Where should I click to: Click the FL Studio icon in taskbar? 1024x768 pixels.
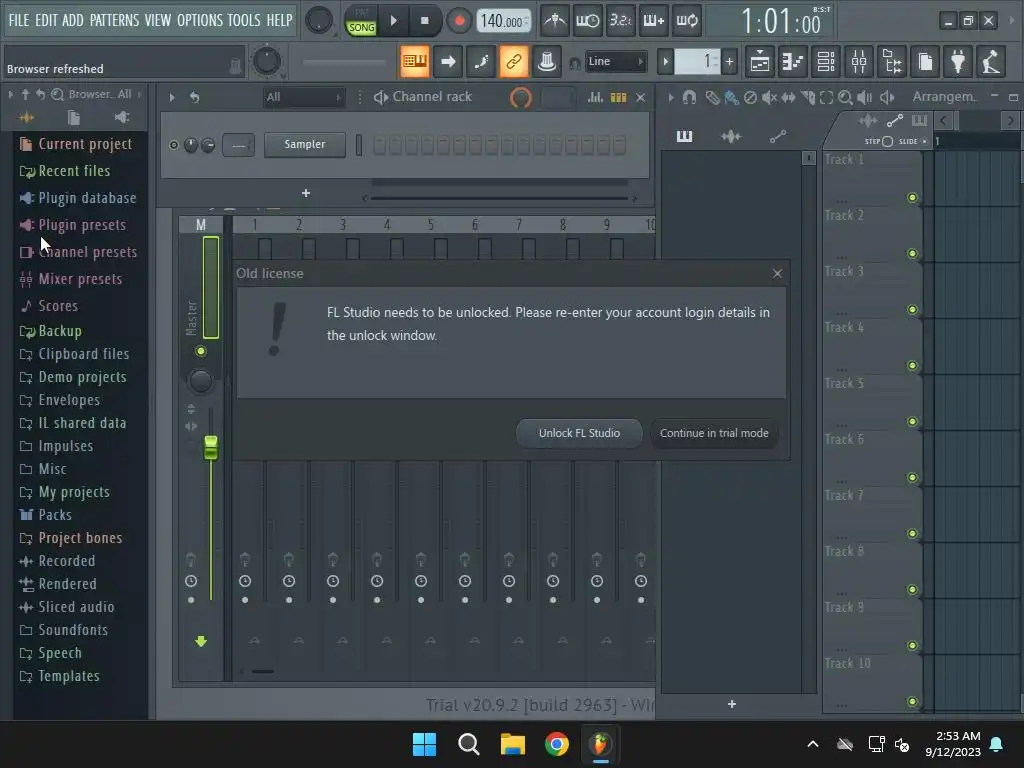[x=600, y=744]
